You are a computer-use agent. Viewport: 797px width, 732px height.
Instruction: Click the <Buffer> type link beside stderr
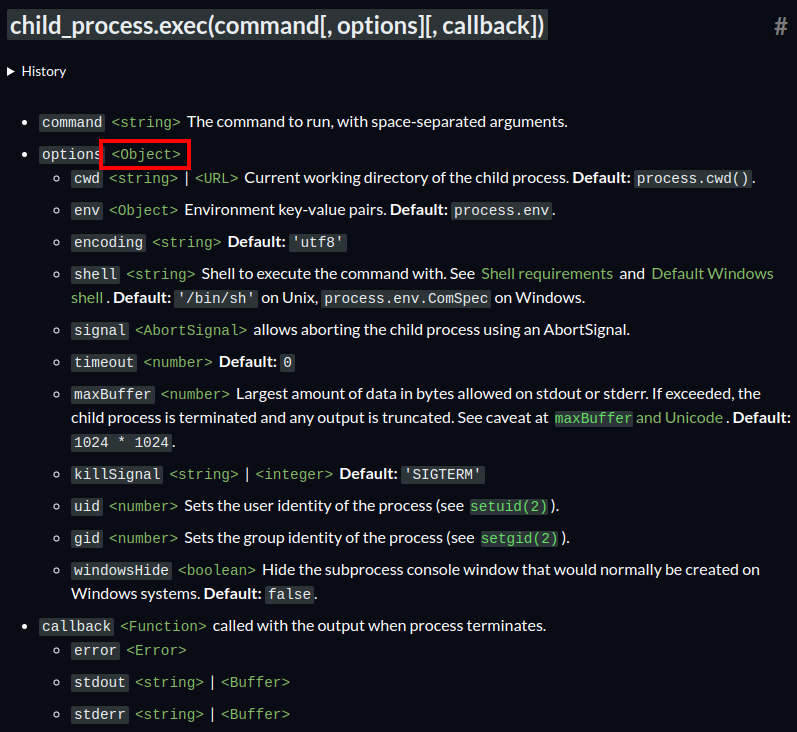(x=255, y=714)
